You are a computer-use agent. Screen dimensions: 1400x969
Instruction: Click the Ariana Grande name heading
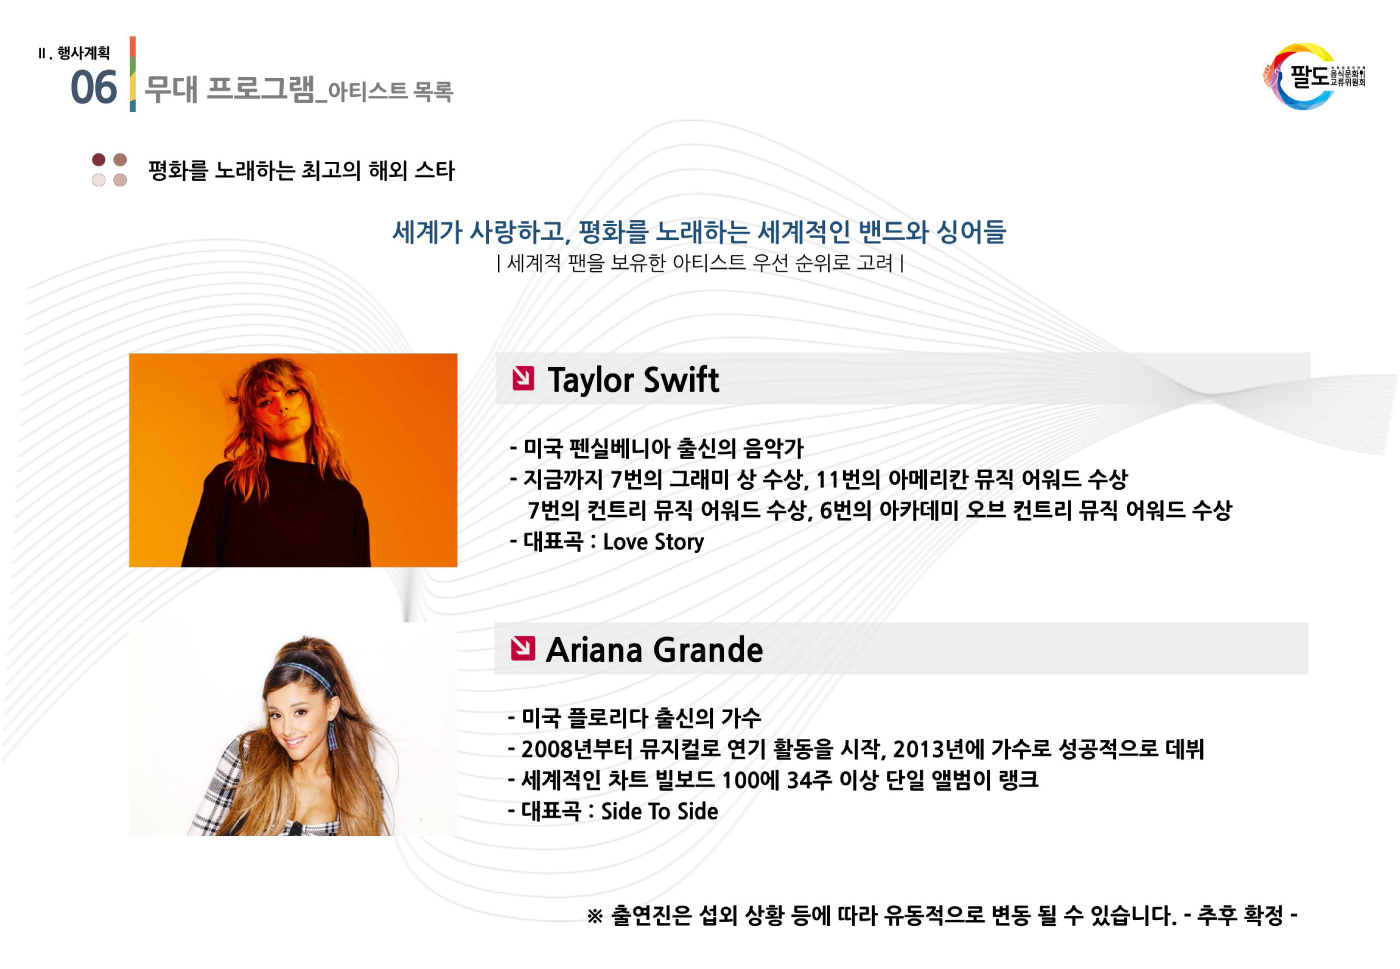point(654,650)
